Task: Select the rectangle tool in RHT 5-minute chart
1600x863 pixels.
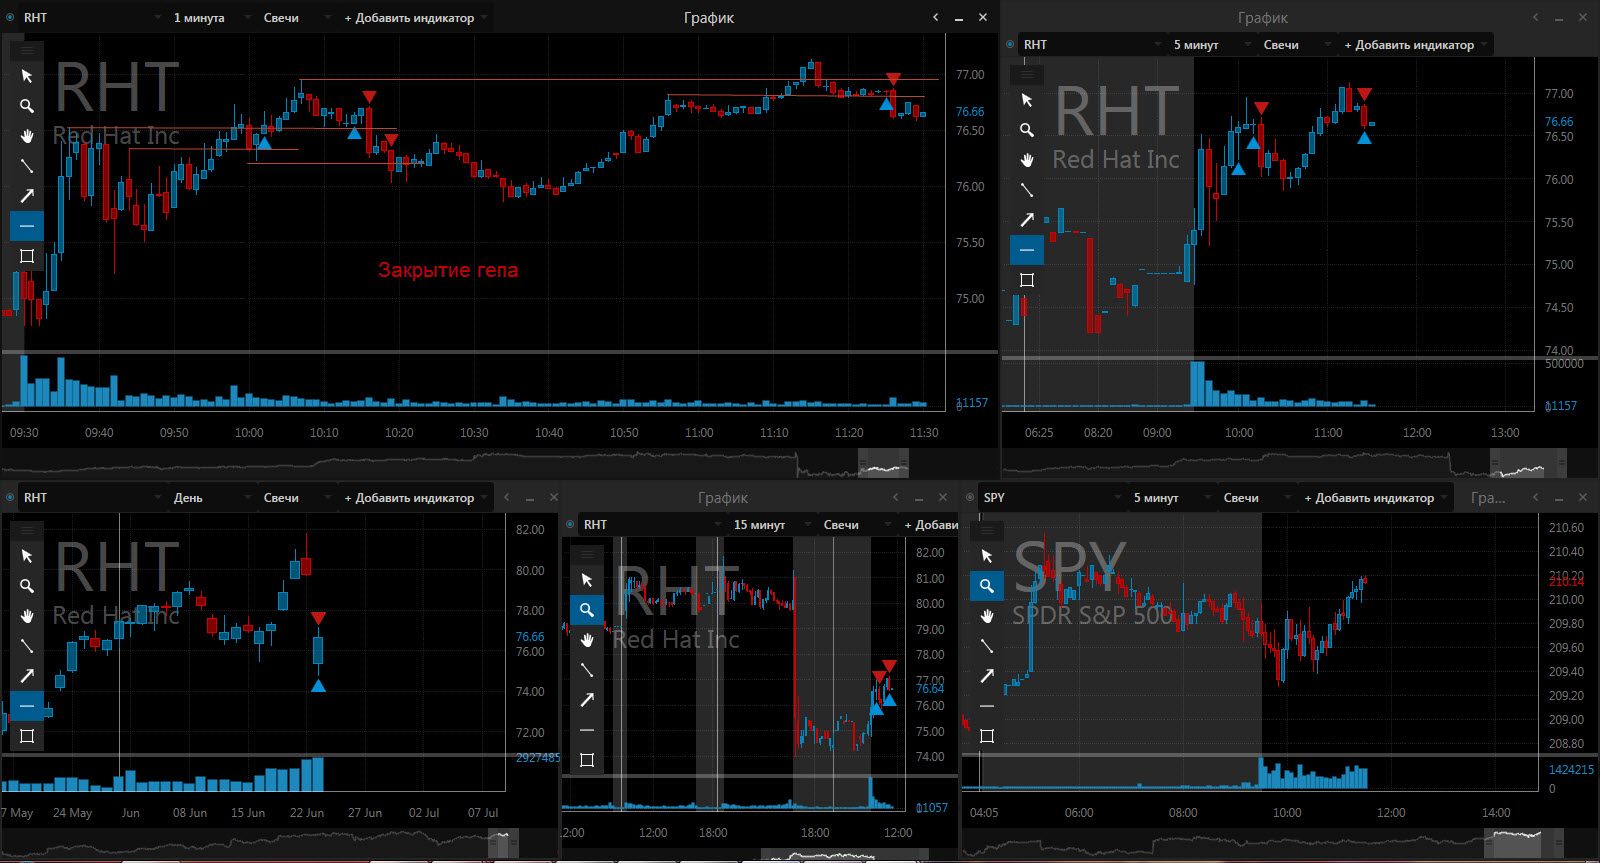Action: click(1027, 280)
